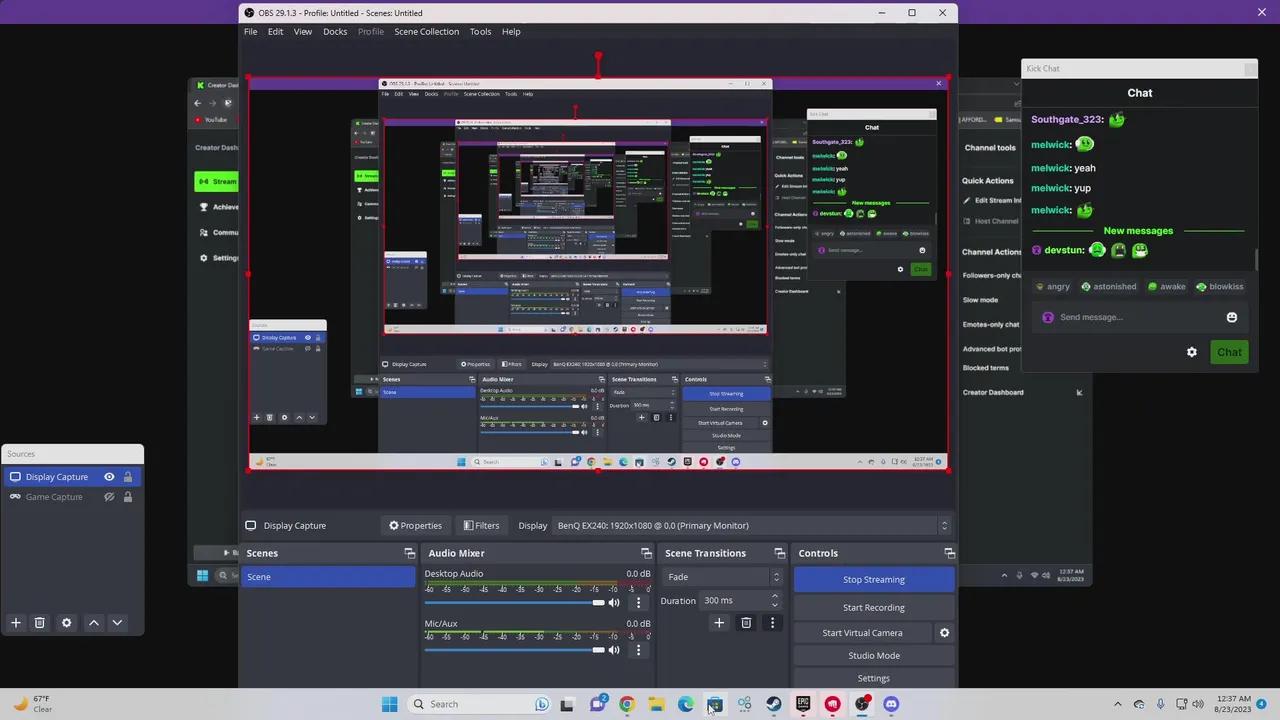Screen dimensions: 1280x720
Task: Click Start Recording
Action: [874, 607]
